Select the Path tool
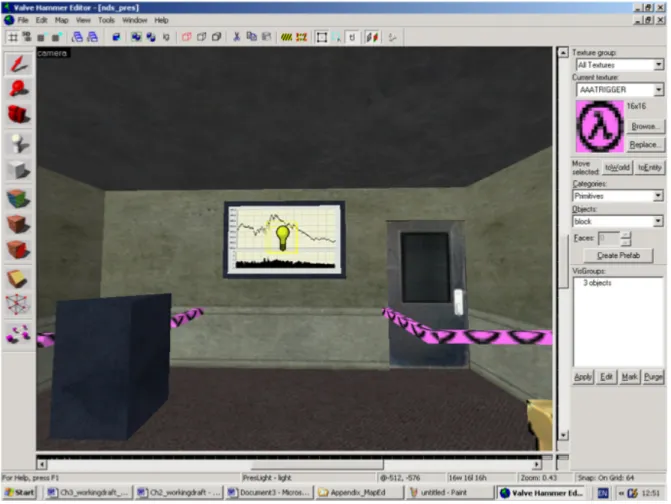 tap(18, 334)
